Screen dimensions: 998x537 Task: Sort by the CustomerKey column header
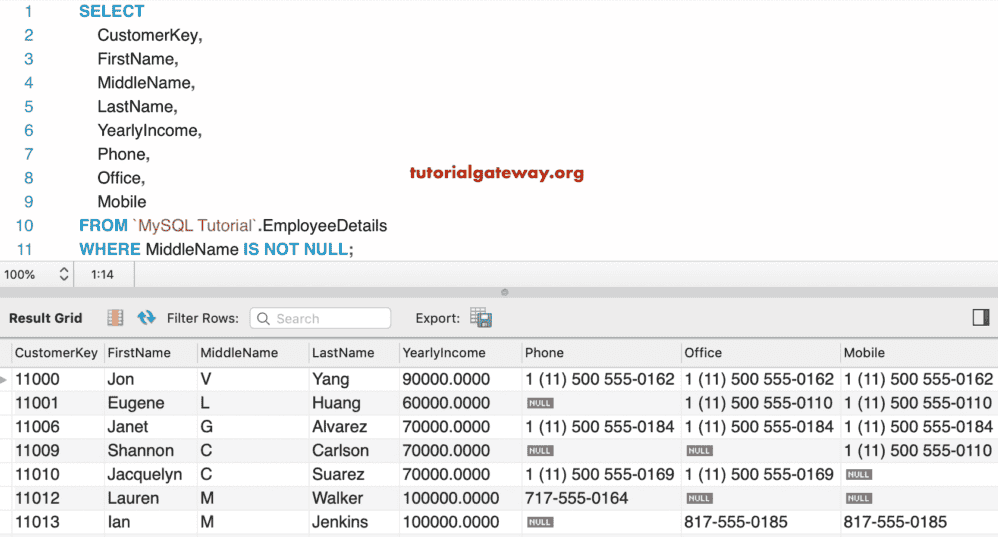pyautogui.click(x=56, y=352)
